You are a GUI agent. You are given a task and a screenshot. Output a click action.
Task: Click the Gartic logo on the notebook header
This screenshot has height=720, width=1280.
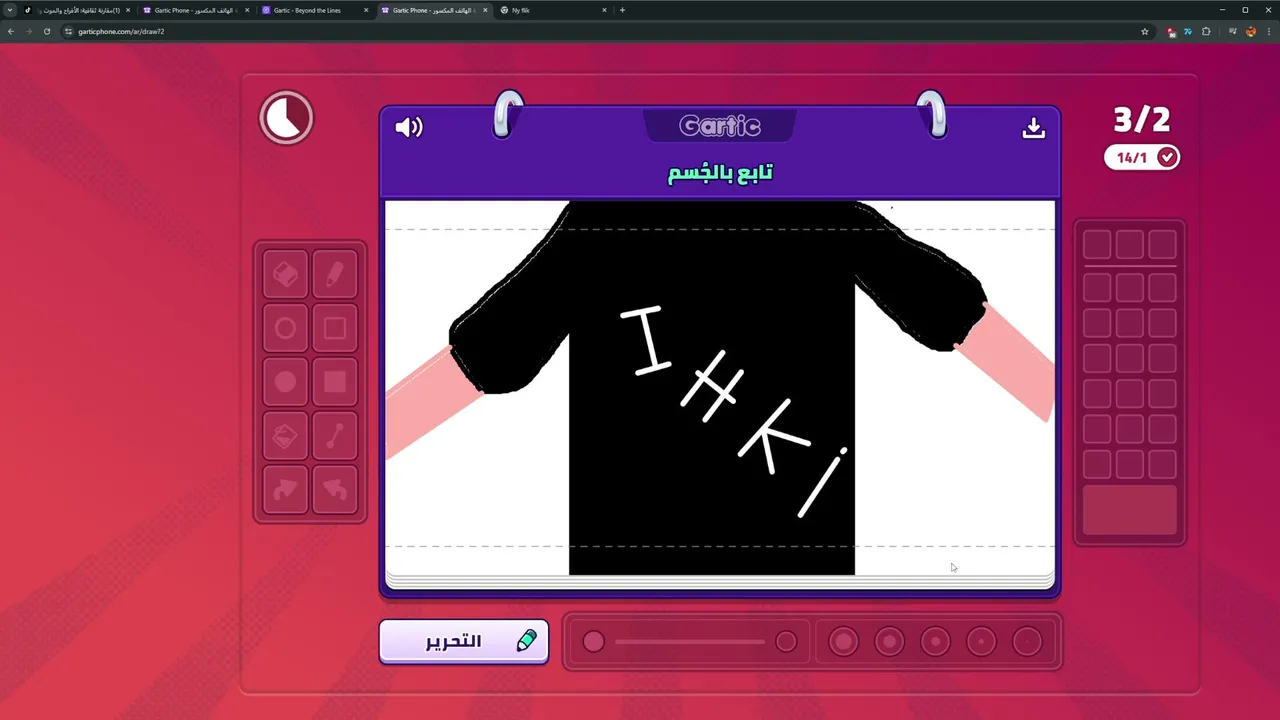[x=720, y=126]
